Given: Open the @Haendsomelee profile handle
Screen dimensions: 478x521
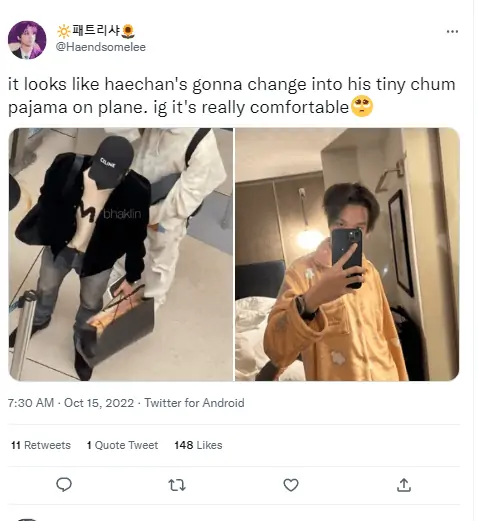Looking at the screenshot, I should click(101, 47).
